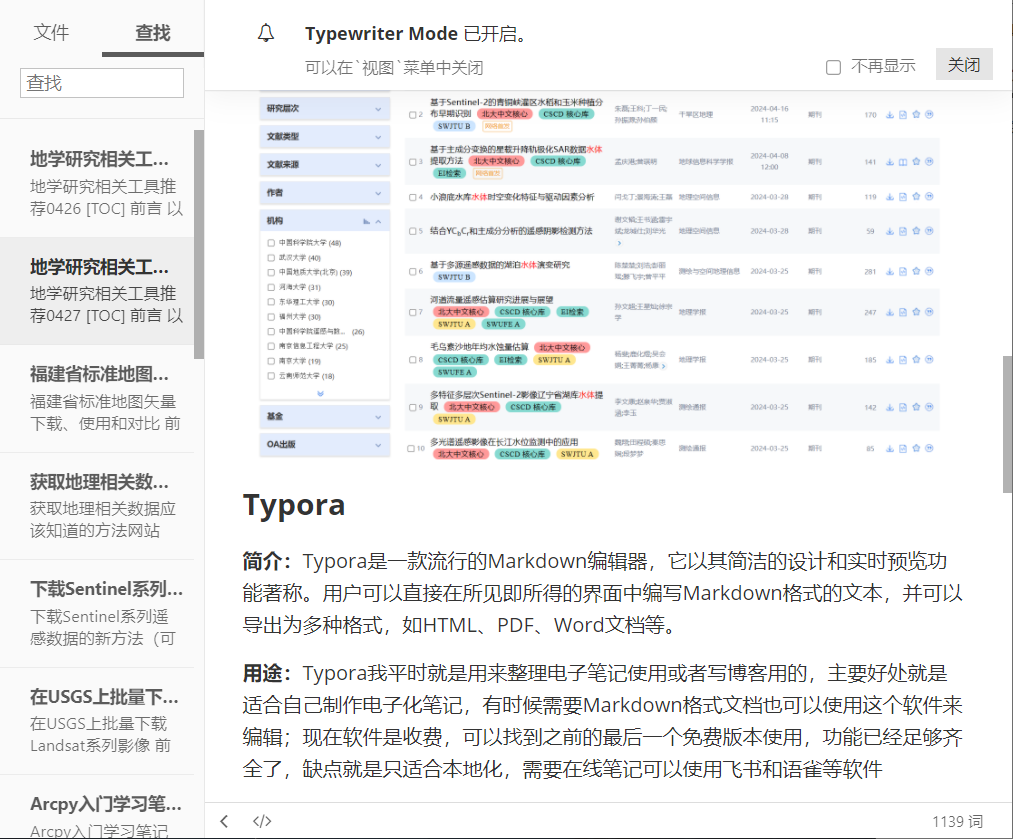The width and height of the screenshot is (1013, 839).
Task: Check the 南京大学 (19) checkbox
Action: pyautogui.click(x=271, y=360)
